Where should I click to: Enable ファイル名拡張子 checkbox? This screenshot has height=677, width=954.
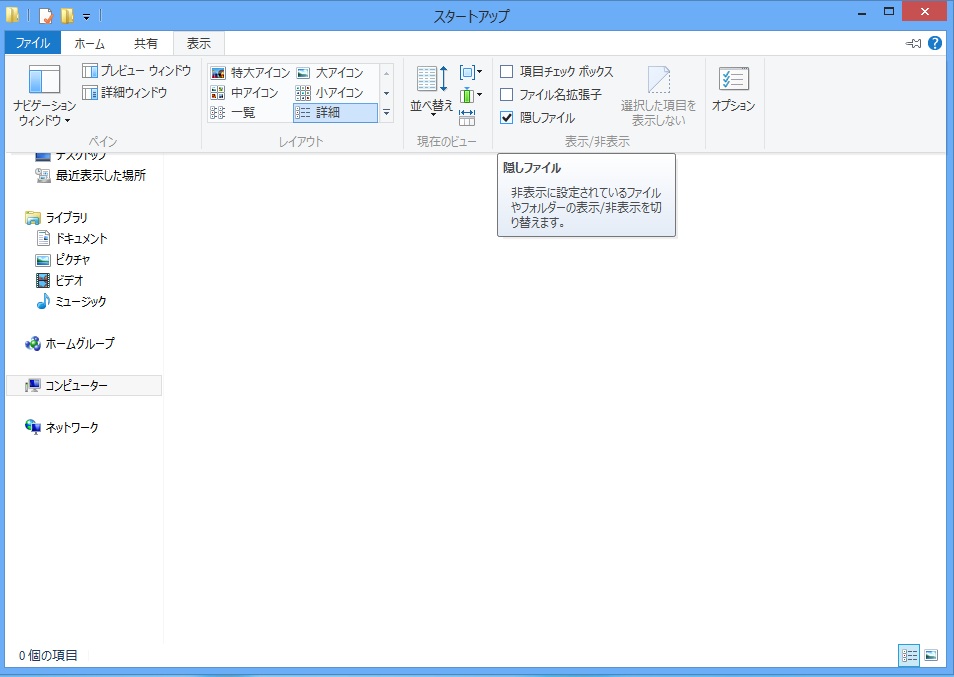click(507, 95)
